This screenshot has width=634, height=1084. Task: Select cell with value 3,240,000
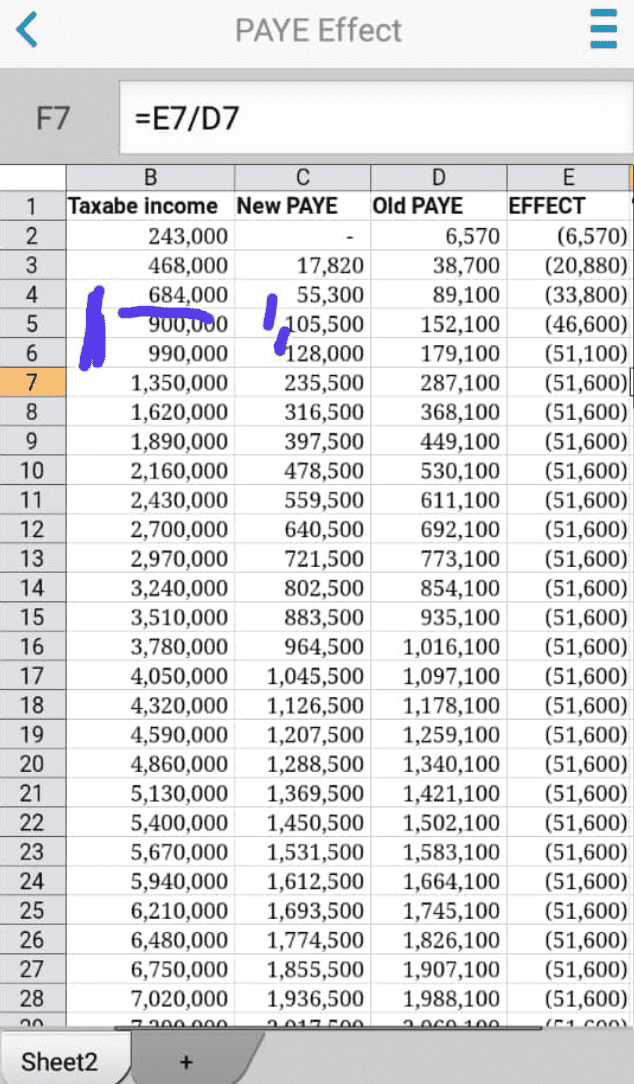coord(150,588)
